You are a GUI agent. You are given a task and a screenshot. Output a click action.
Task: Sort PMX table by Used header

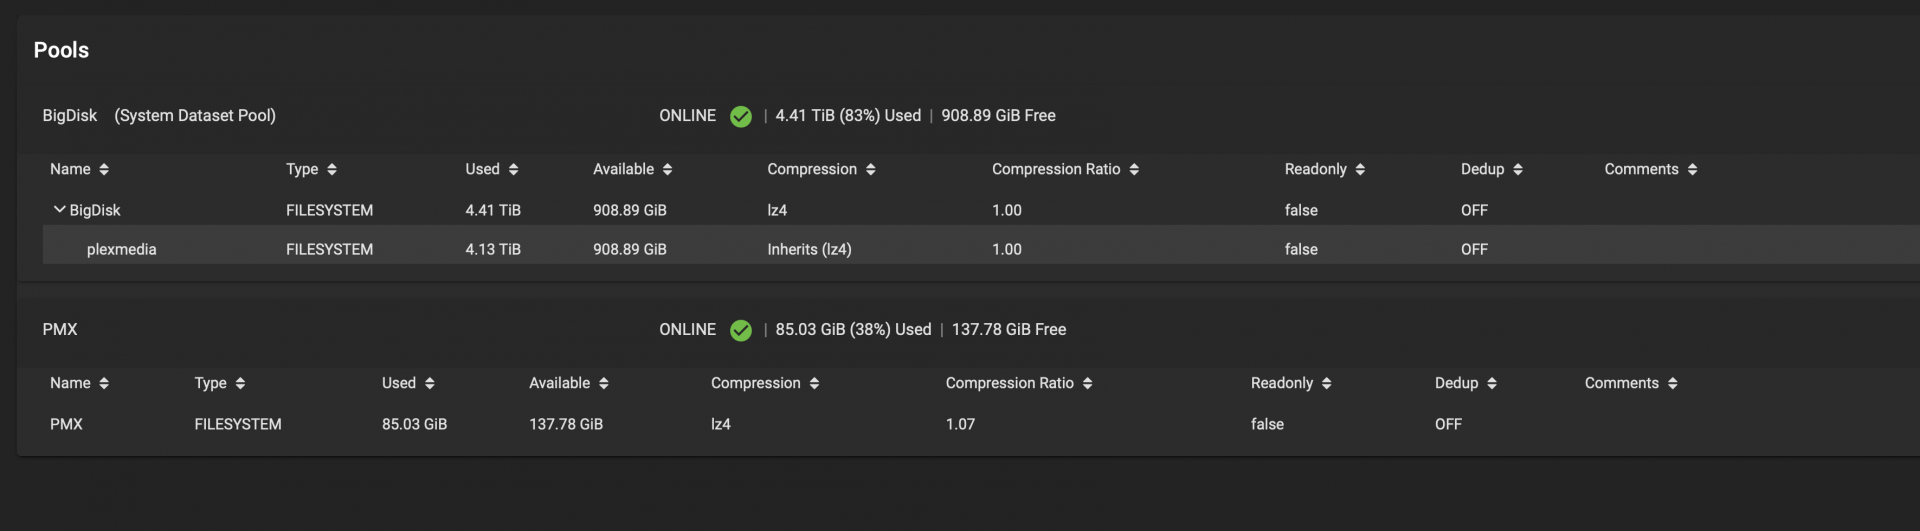(x=399, y=383)
